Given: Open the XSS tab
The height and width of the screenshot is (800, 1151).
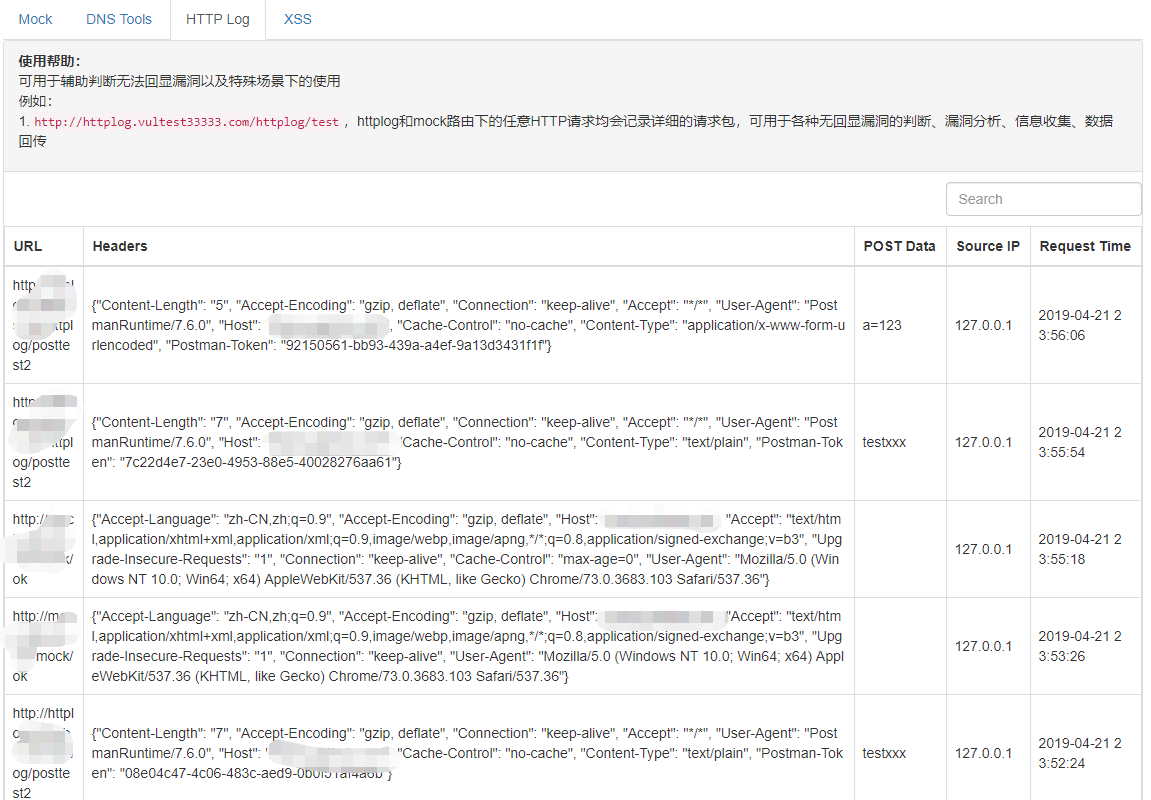Looking at the screenshot, I should [x=297, y=19].
